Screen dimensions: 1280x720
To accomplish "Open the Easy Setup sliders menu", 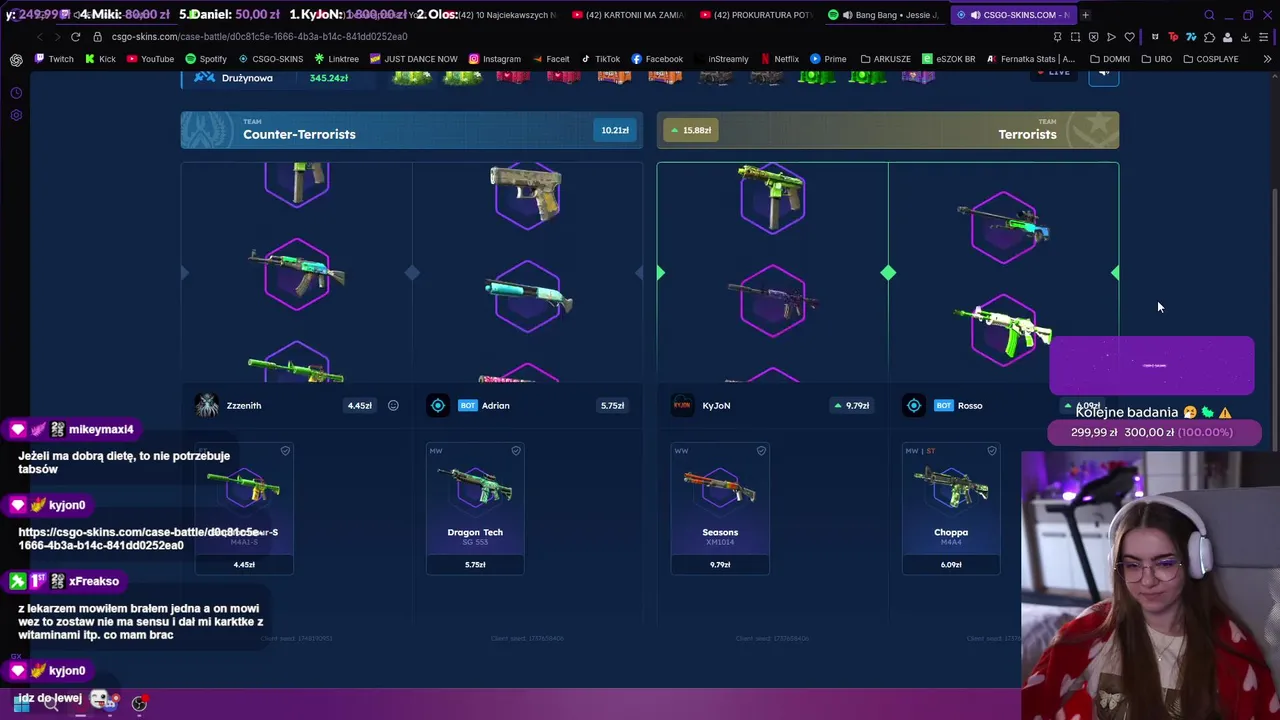I will tap(1264, 37).
